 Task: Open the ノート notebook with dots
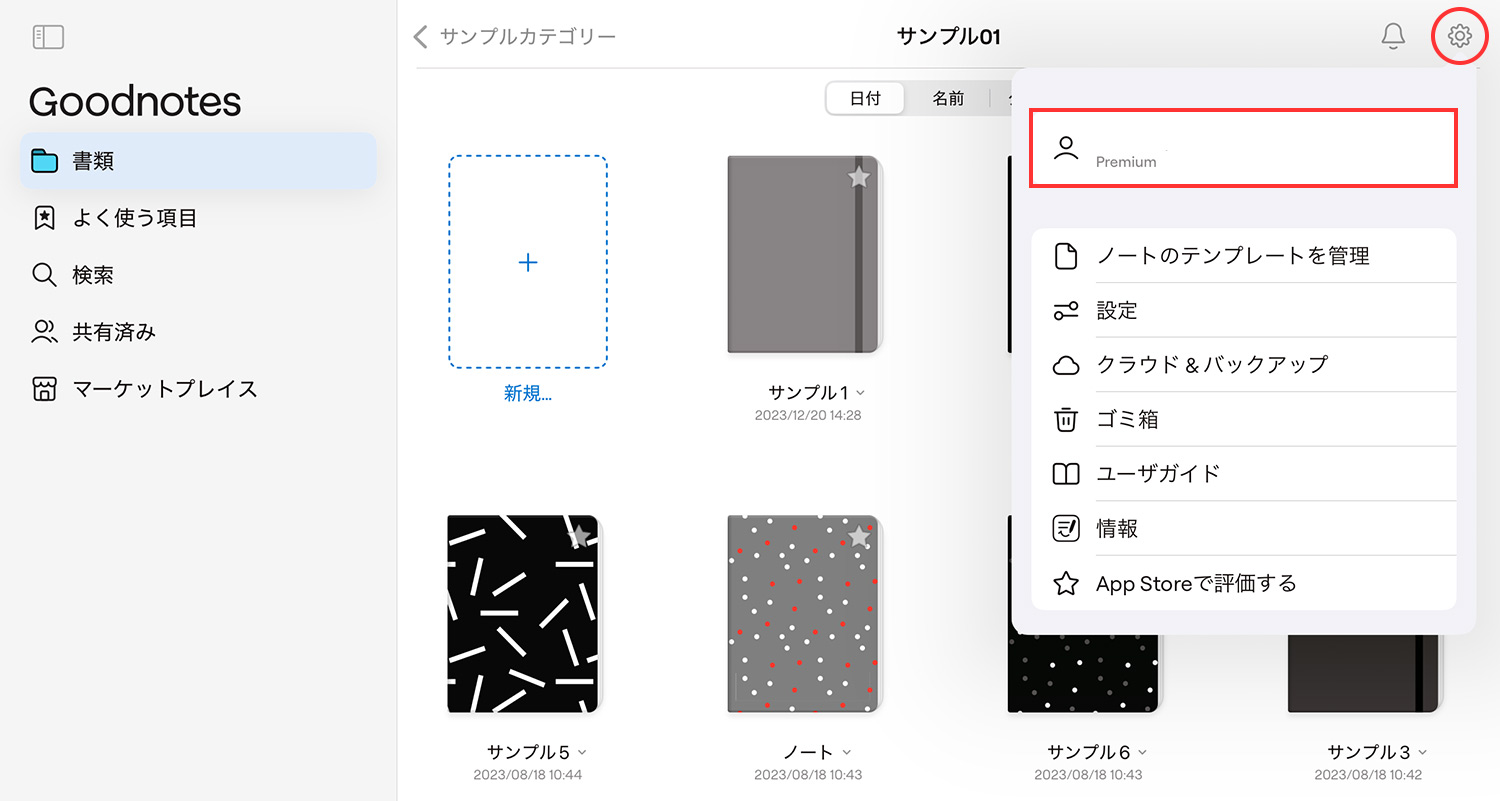tap(804, 614)
